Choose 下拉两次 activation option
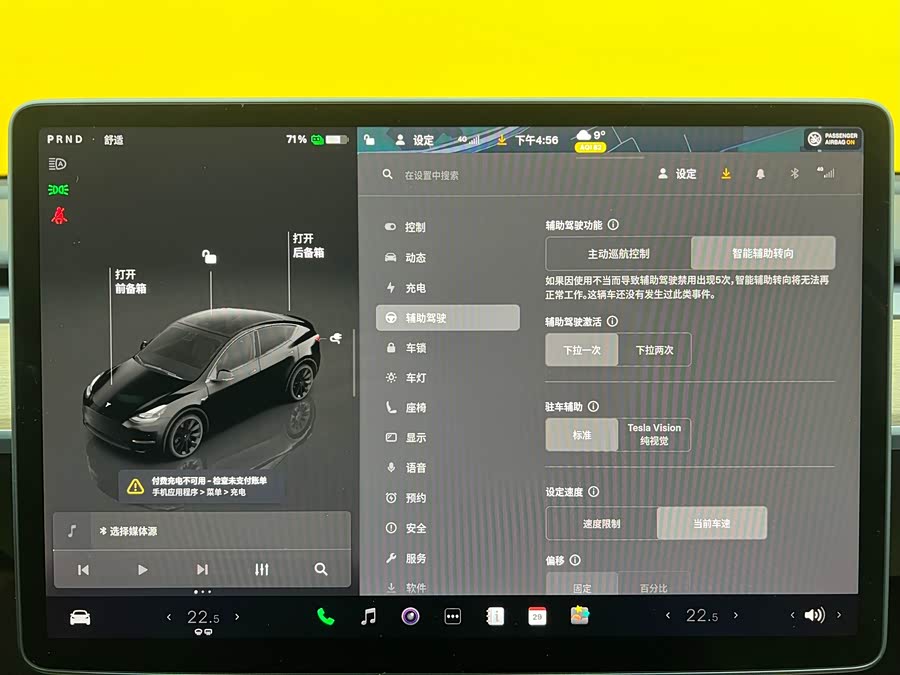900x675 pixels. click(655, 350)
